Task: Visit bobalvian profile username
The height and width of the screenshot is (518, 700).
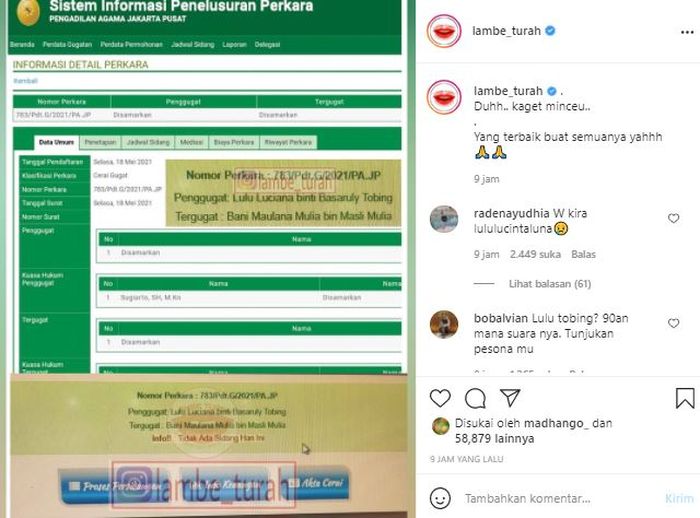Action: (500, 318)
